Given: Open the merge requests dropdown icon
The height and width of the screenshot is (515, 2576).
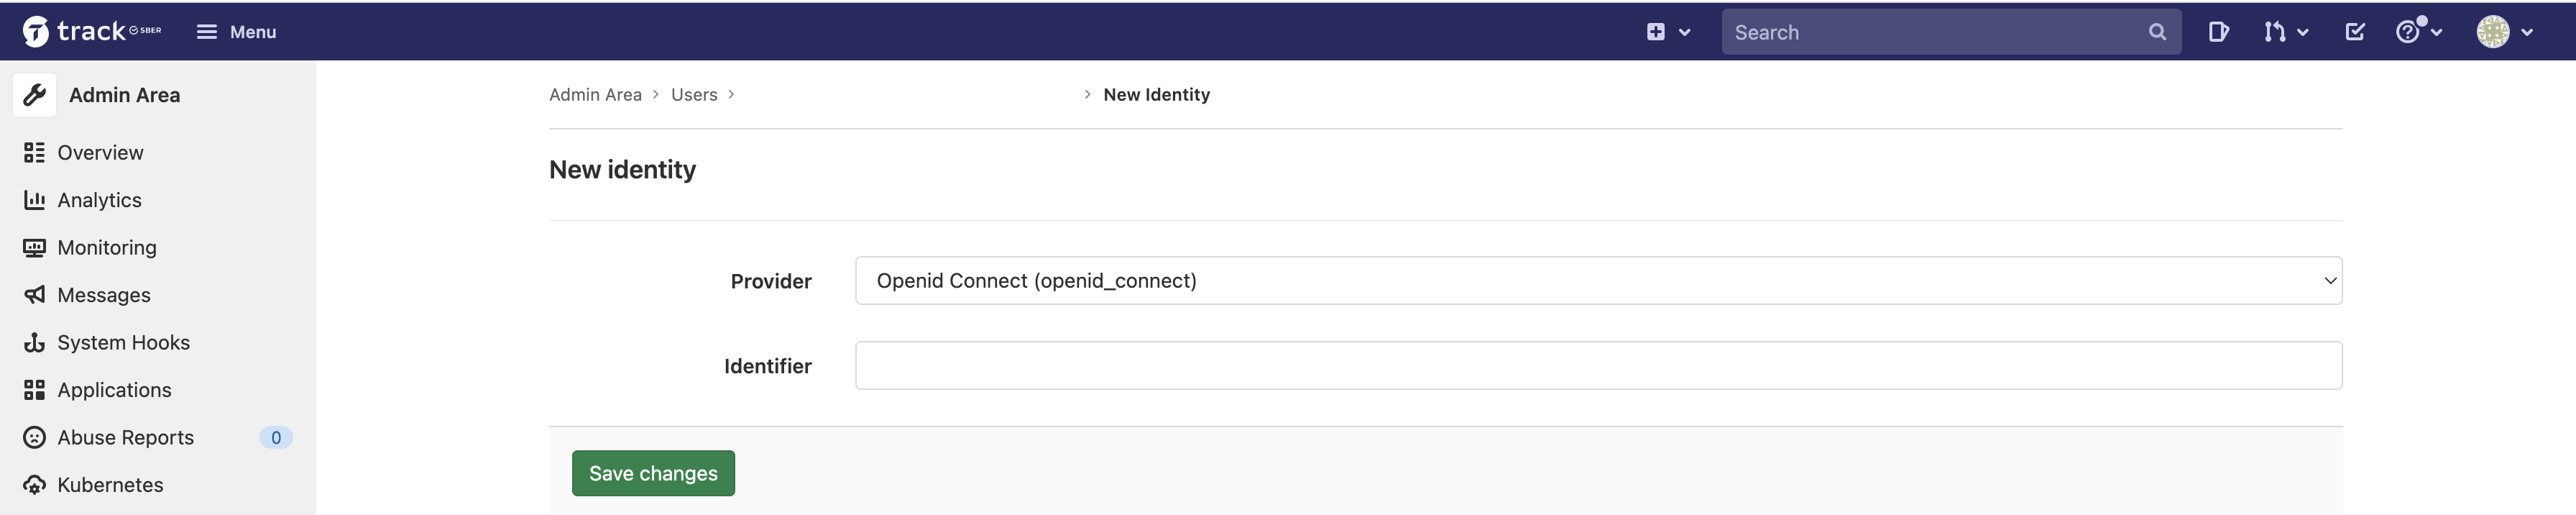Looking at the screenshot, I should [2285, 32].
